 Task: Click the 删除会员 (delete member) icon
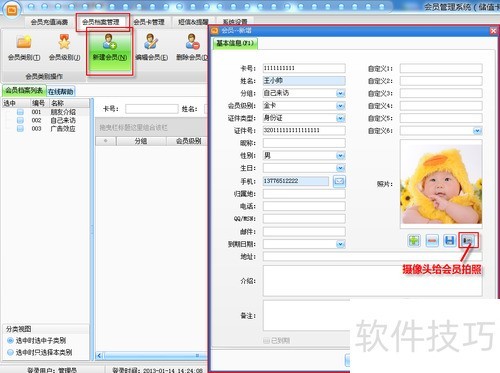[x=192, y=41]
